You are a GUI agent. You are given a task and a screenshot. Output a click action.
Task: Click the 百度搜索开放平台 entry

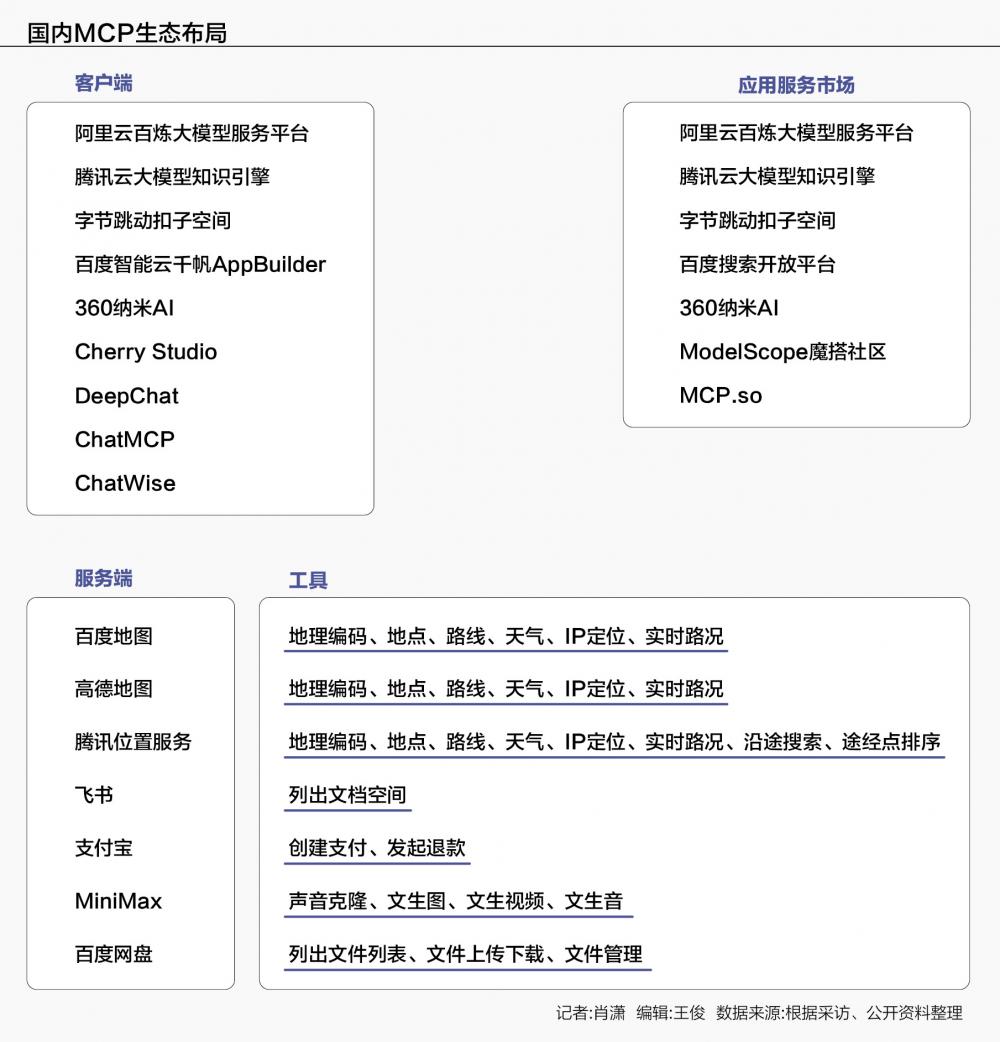coord(757,264)
